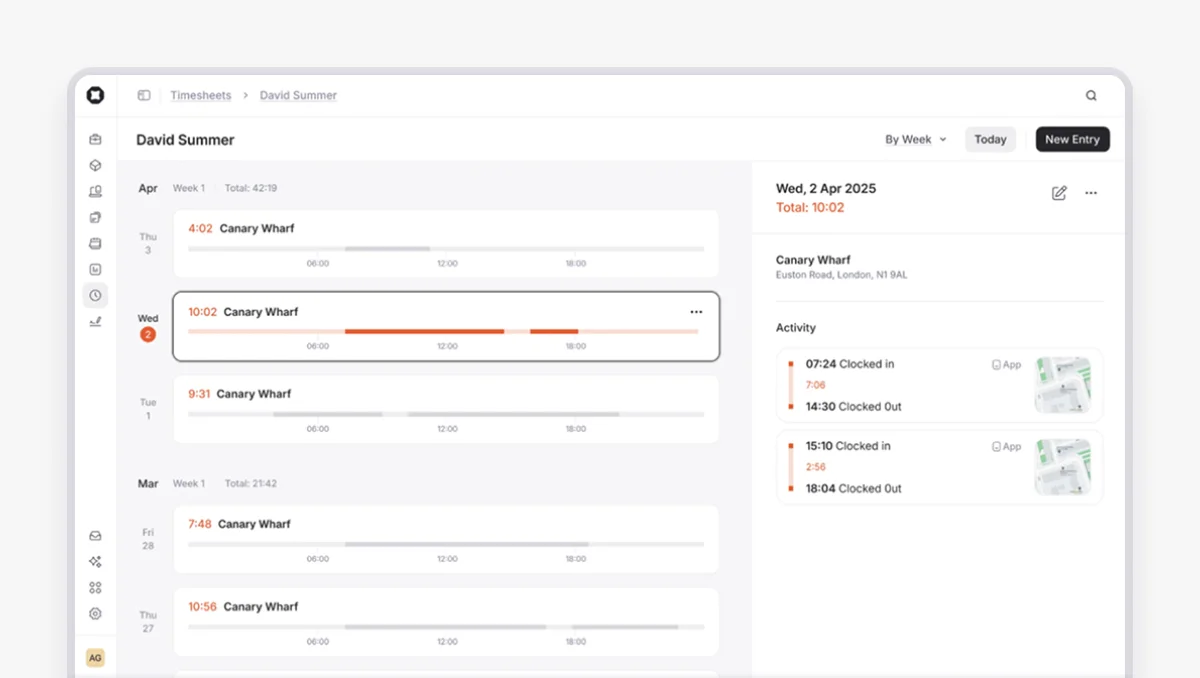The width and height of the screenshot is (1200, 678).
Task: Click the Timesheets breadcrumb link
Action: (x=200, y=96)
